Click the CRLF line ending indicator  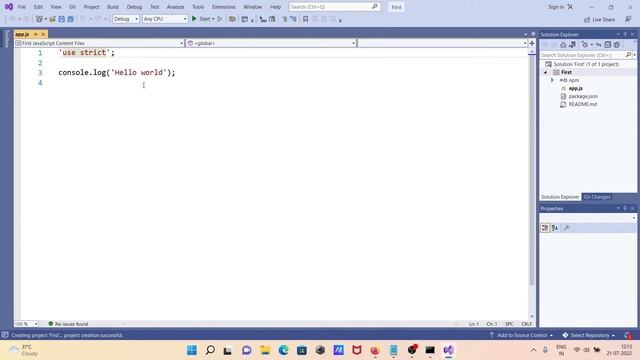click(527, 324)
